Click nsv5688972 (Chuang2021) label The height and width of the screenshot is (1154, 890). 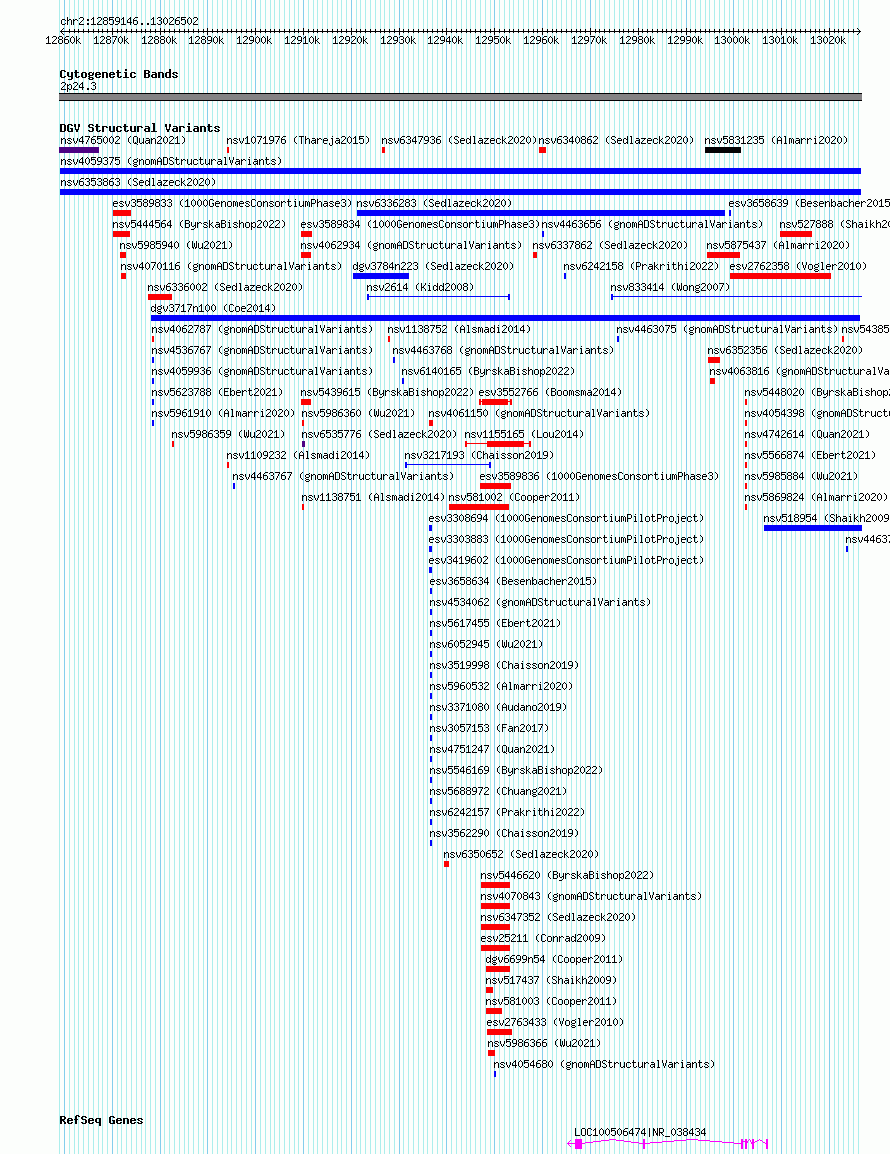[498, 791]
